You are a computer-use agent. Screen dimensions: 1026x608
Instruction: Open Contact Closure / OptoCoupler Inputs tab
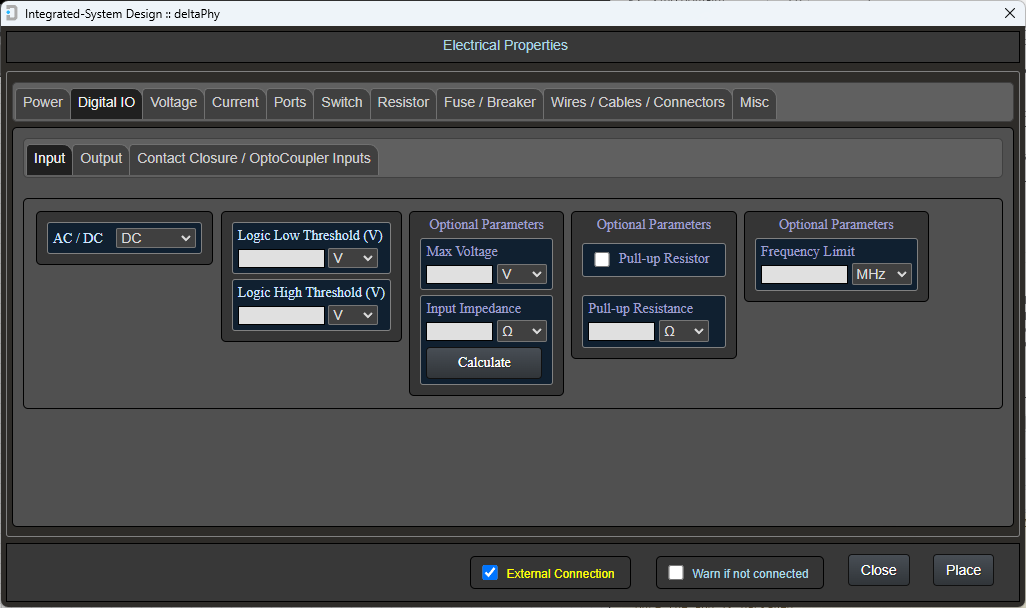(x=254, y=159)
